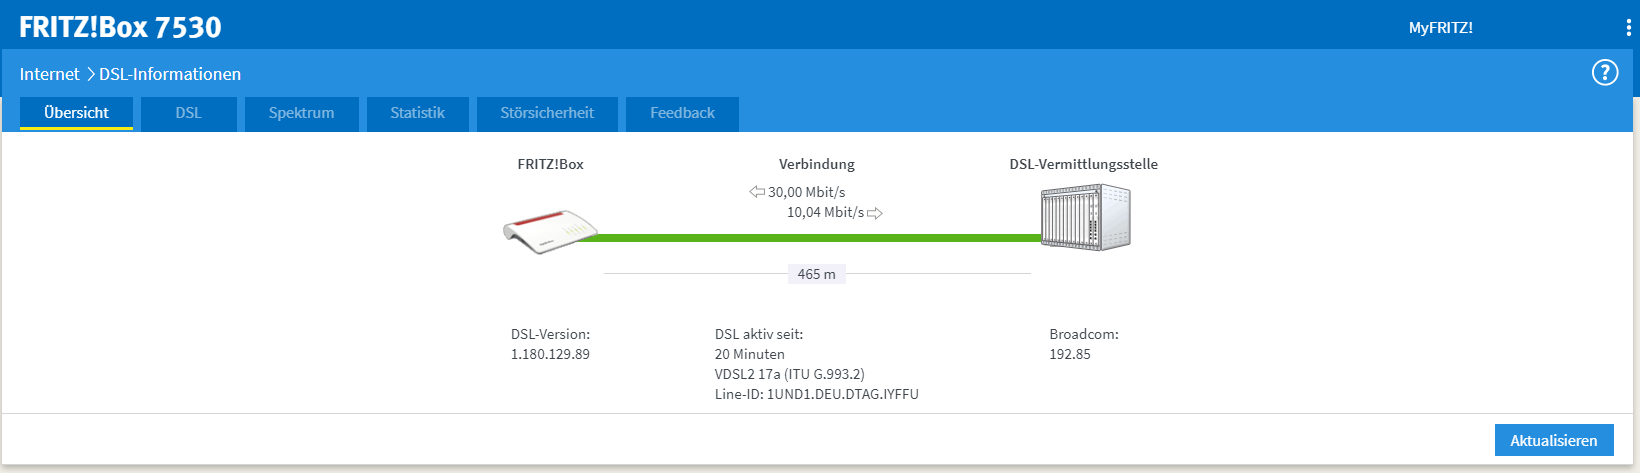Click the breadcrumb chevron after Internet
The width and height of the screenshot is (1640, 473).
coord(90,74)
